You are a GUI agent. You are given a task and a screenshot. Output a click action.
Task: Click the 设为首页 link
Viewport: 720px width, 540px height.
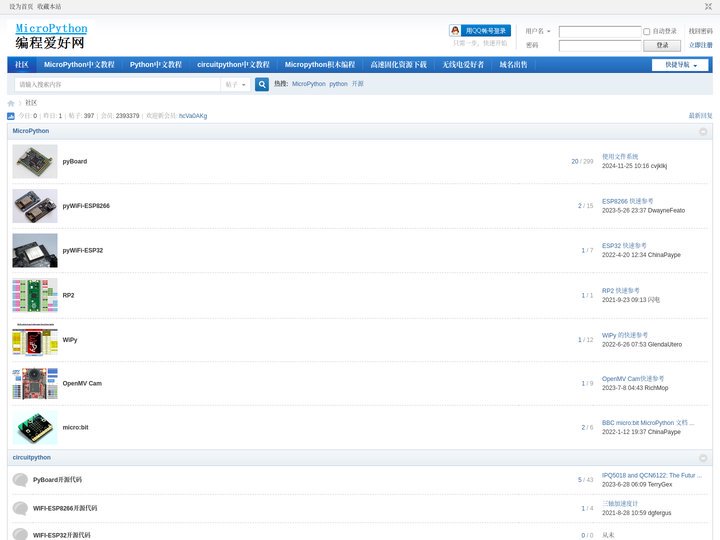click(21, 7)
